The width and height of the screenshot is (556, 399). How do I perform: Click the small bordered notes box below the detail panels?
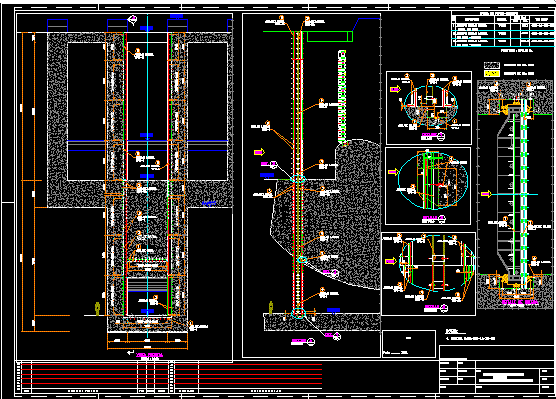[409, 344]
